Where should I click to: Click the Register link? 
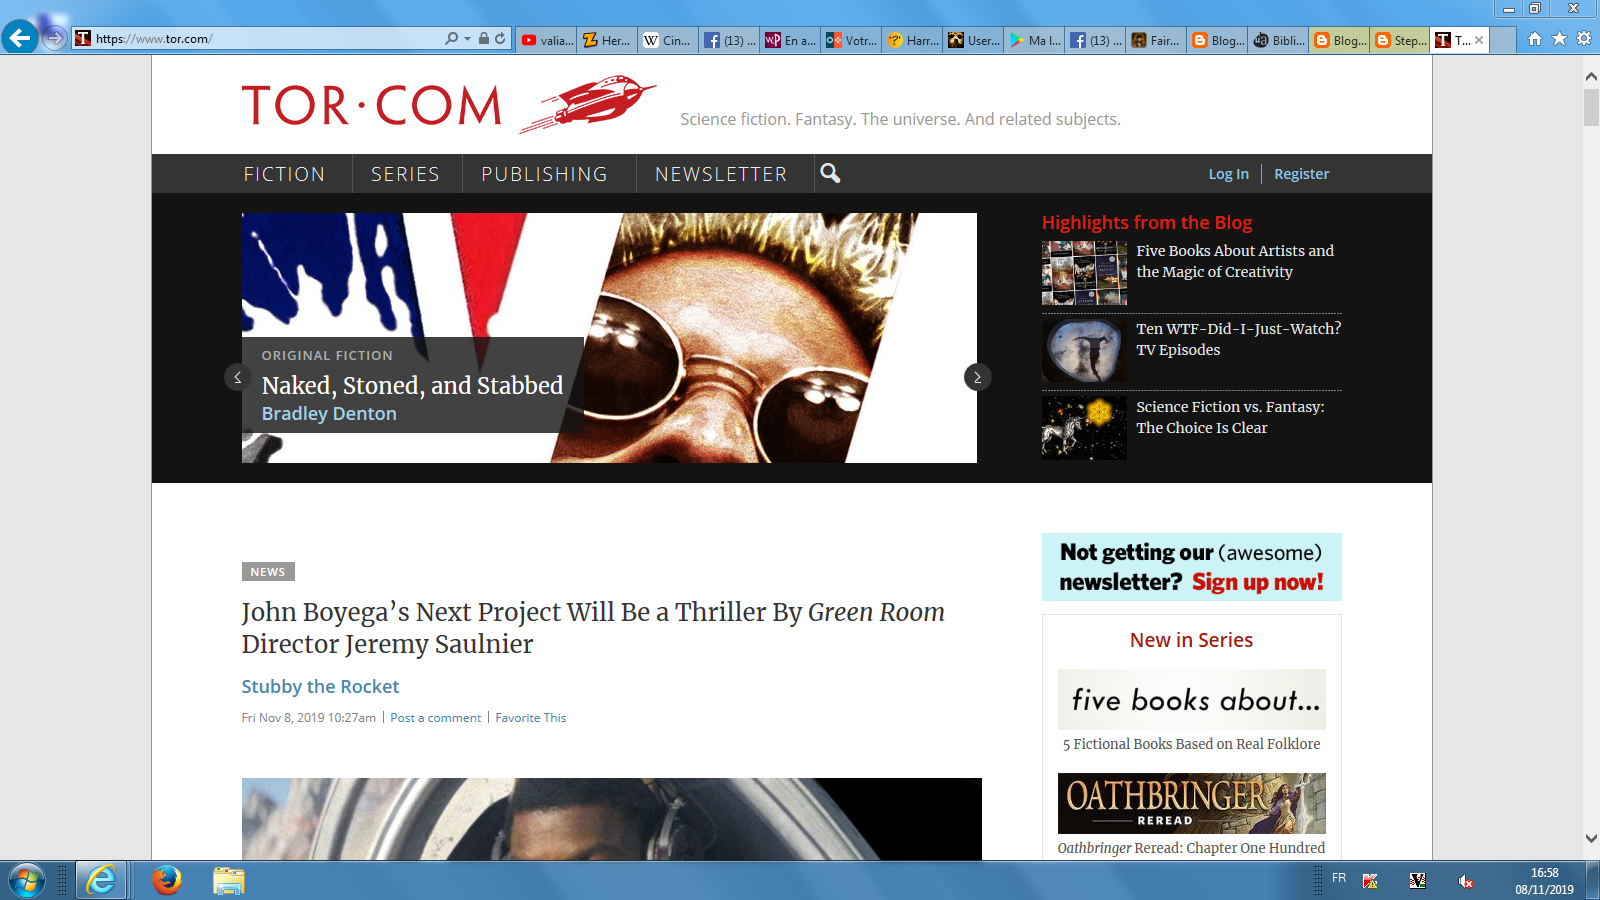coord(1301,174)
